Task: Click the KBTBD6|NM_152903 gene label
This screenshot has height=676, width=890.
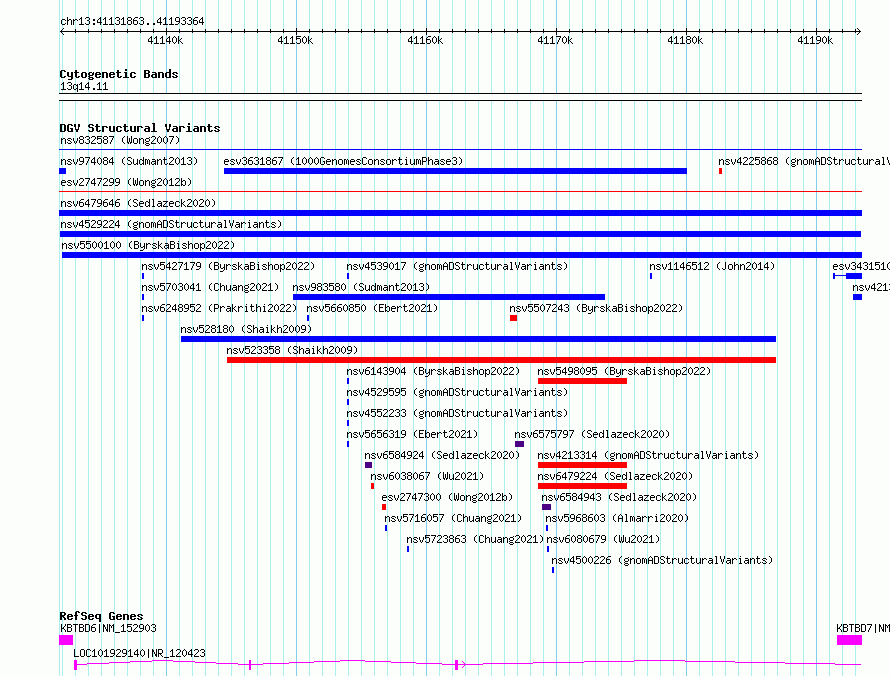Action: (108, 628)
